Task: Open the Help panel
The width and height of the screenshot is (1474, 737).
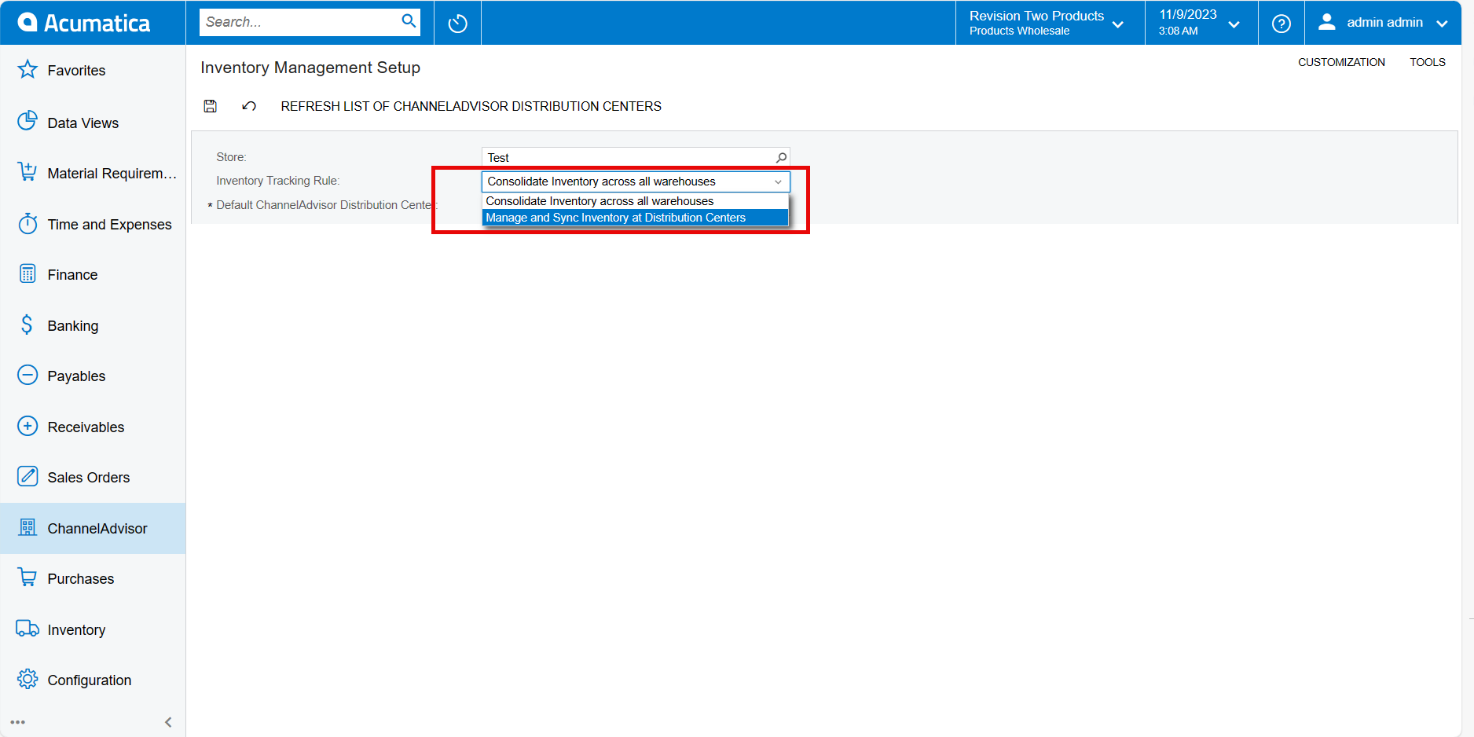Action: click(x=1281, y=22)
